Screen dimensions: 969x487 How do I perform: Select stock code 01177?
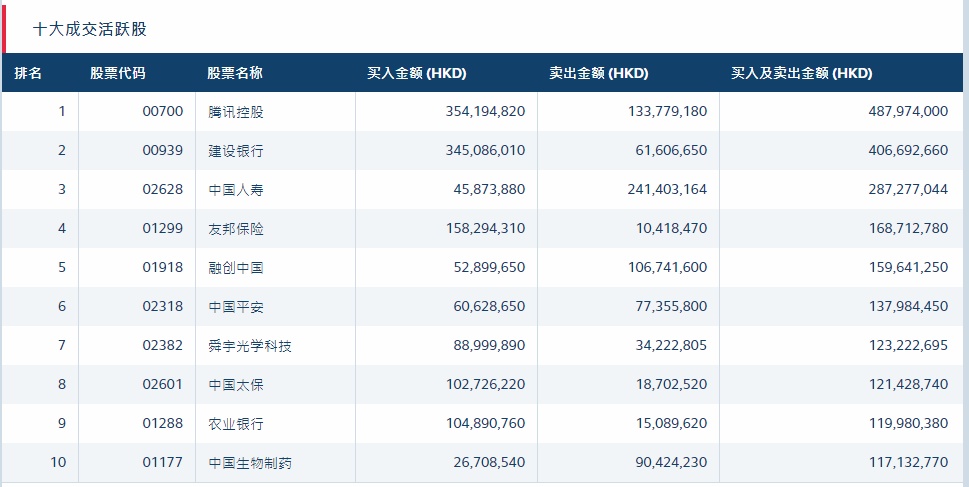[x=163, y=462]
